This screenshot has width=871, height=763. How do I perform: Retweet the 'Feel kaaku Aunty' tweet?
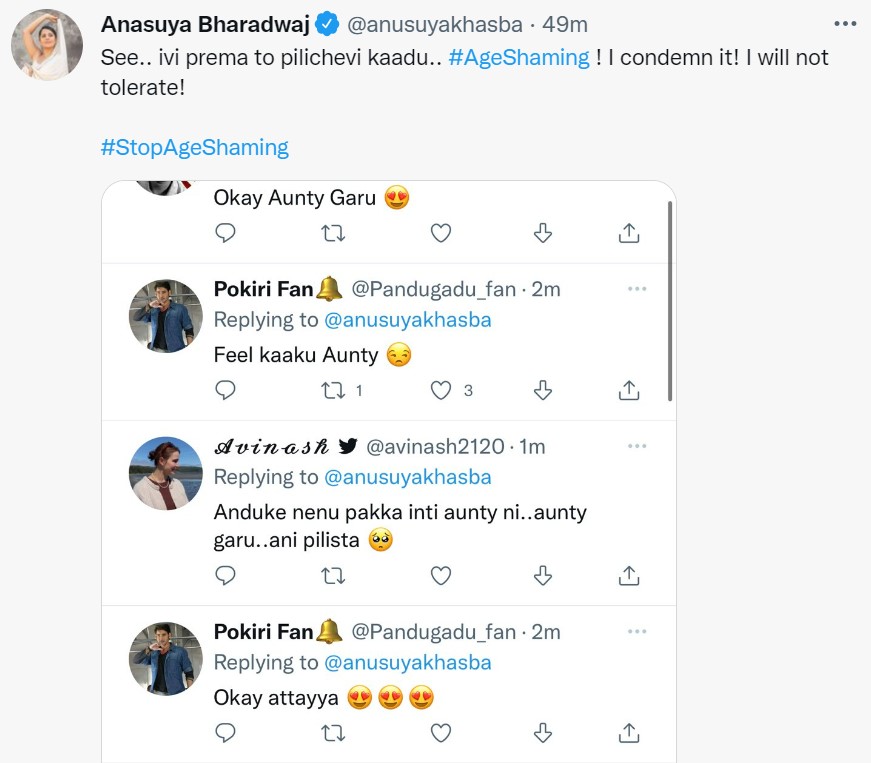(334, 390)
